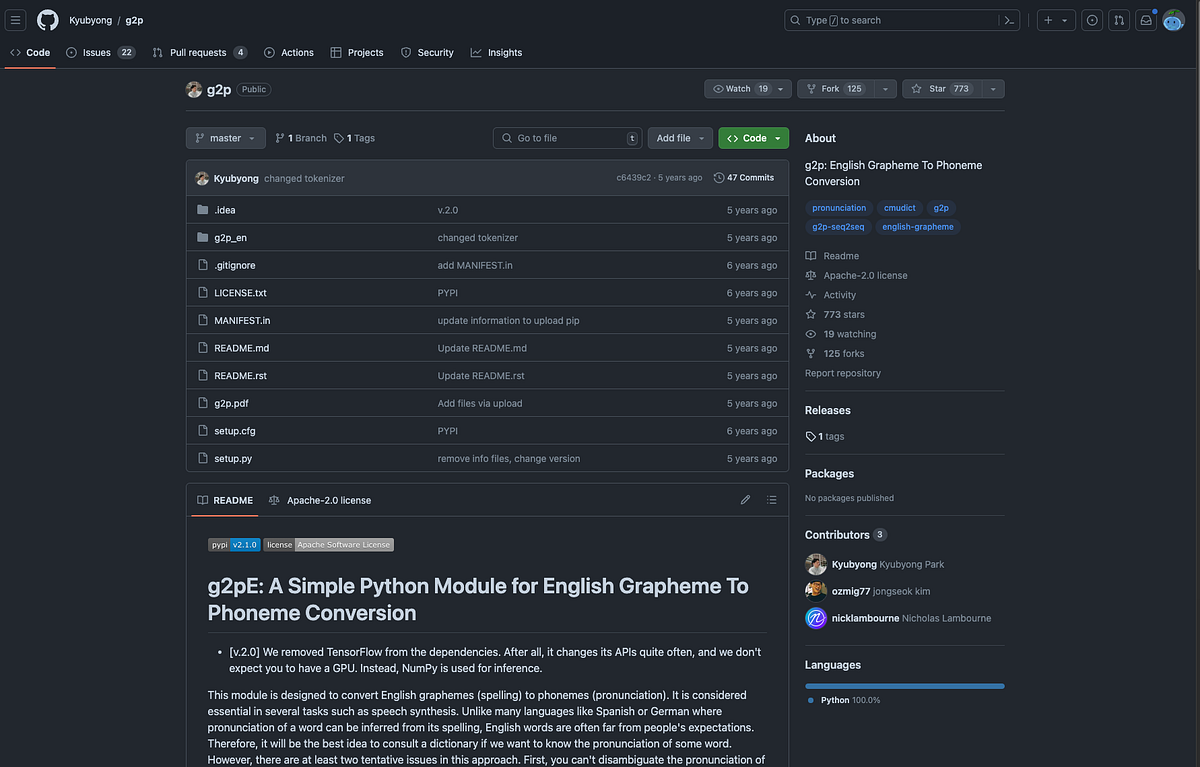Screen dimensions: 1200x767
Task: Open your profile avatar menu
Action: coord(1173,19)
